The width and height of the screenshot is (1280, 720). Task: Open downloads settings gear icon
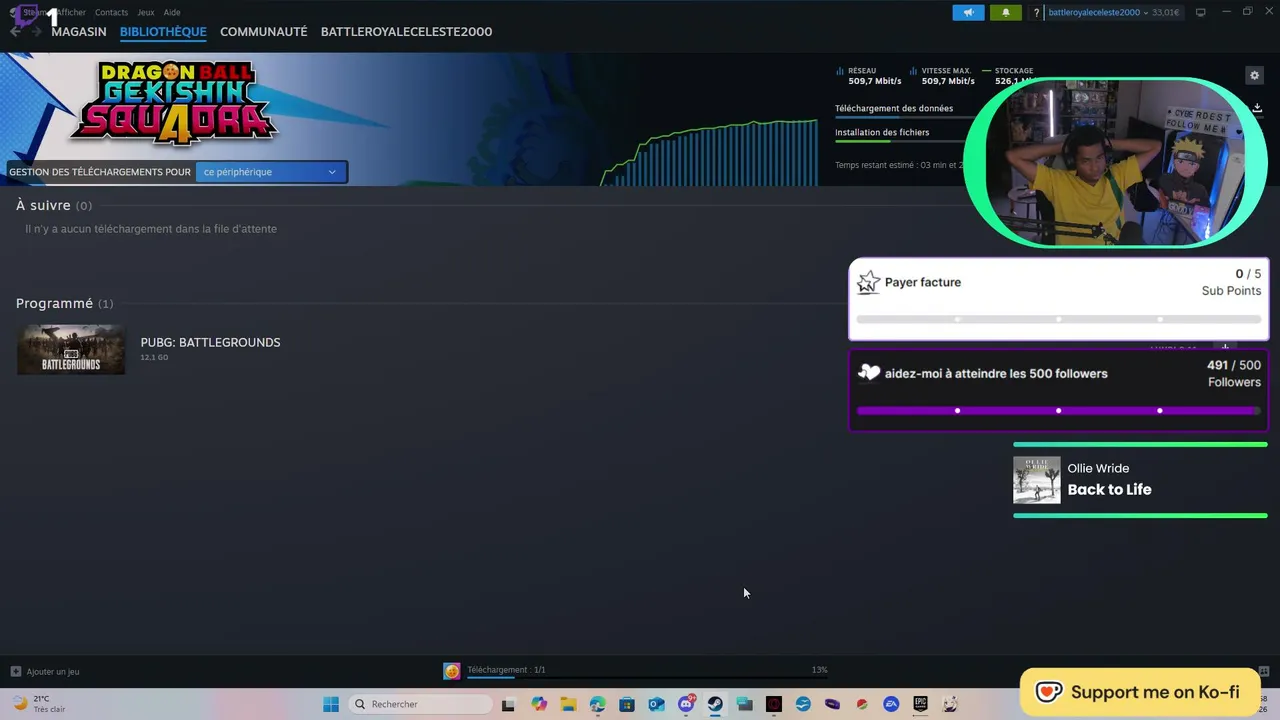(x=1254, y=75)
